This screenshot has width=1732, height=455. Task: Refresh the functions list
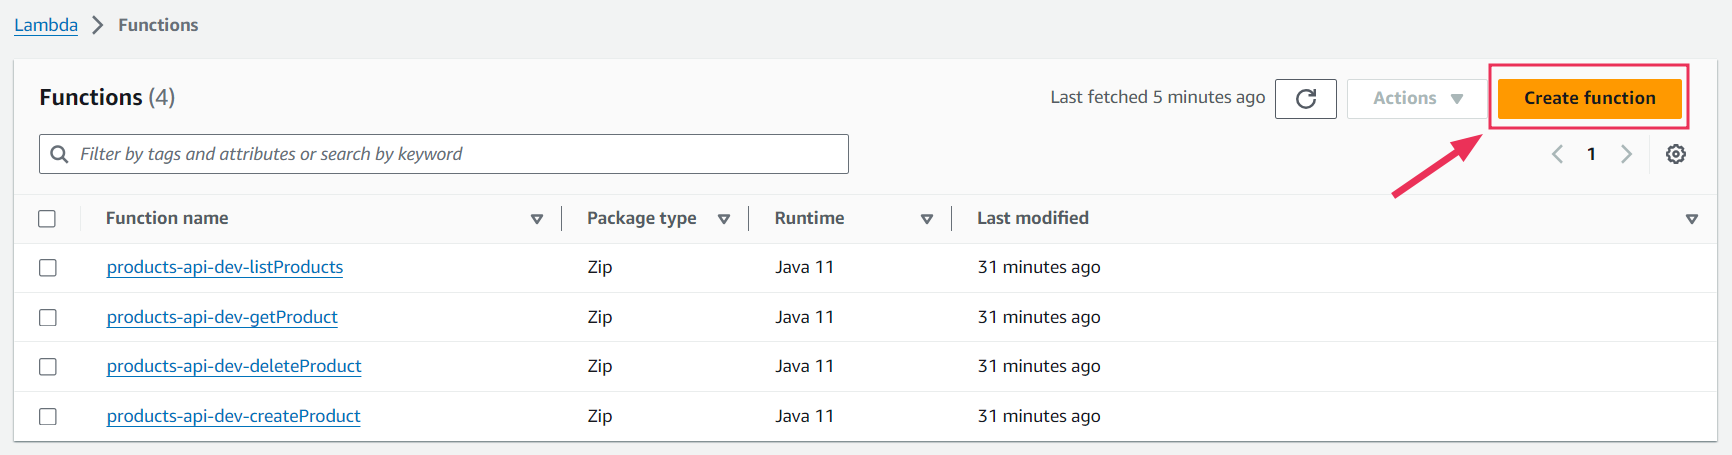[1305, 98]
